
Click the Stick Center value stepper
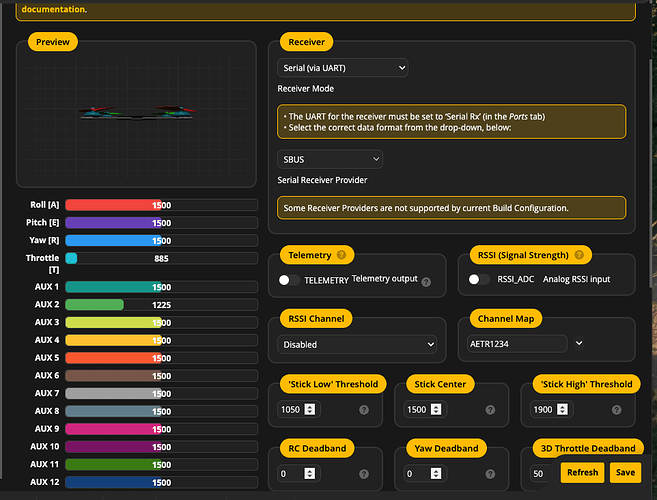(x=436, y=409)
